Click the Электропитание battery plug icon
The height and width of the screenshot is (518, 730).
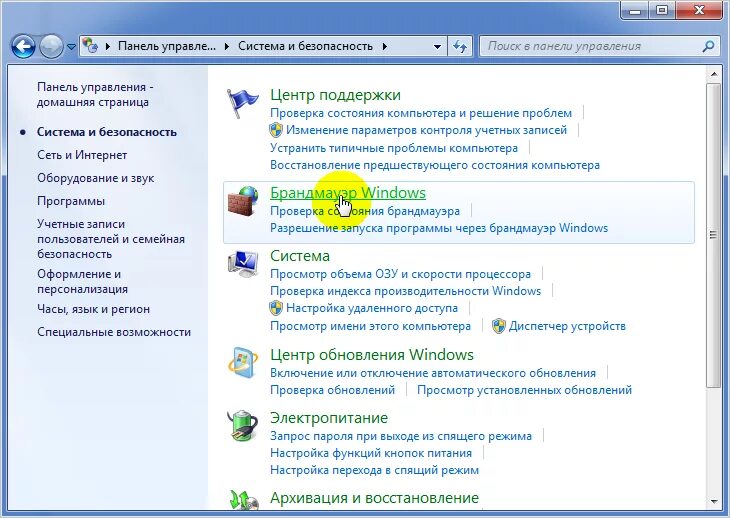(x=243, y=425)
